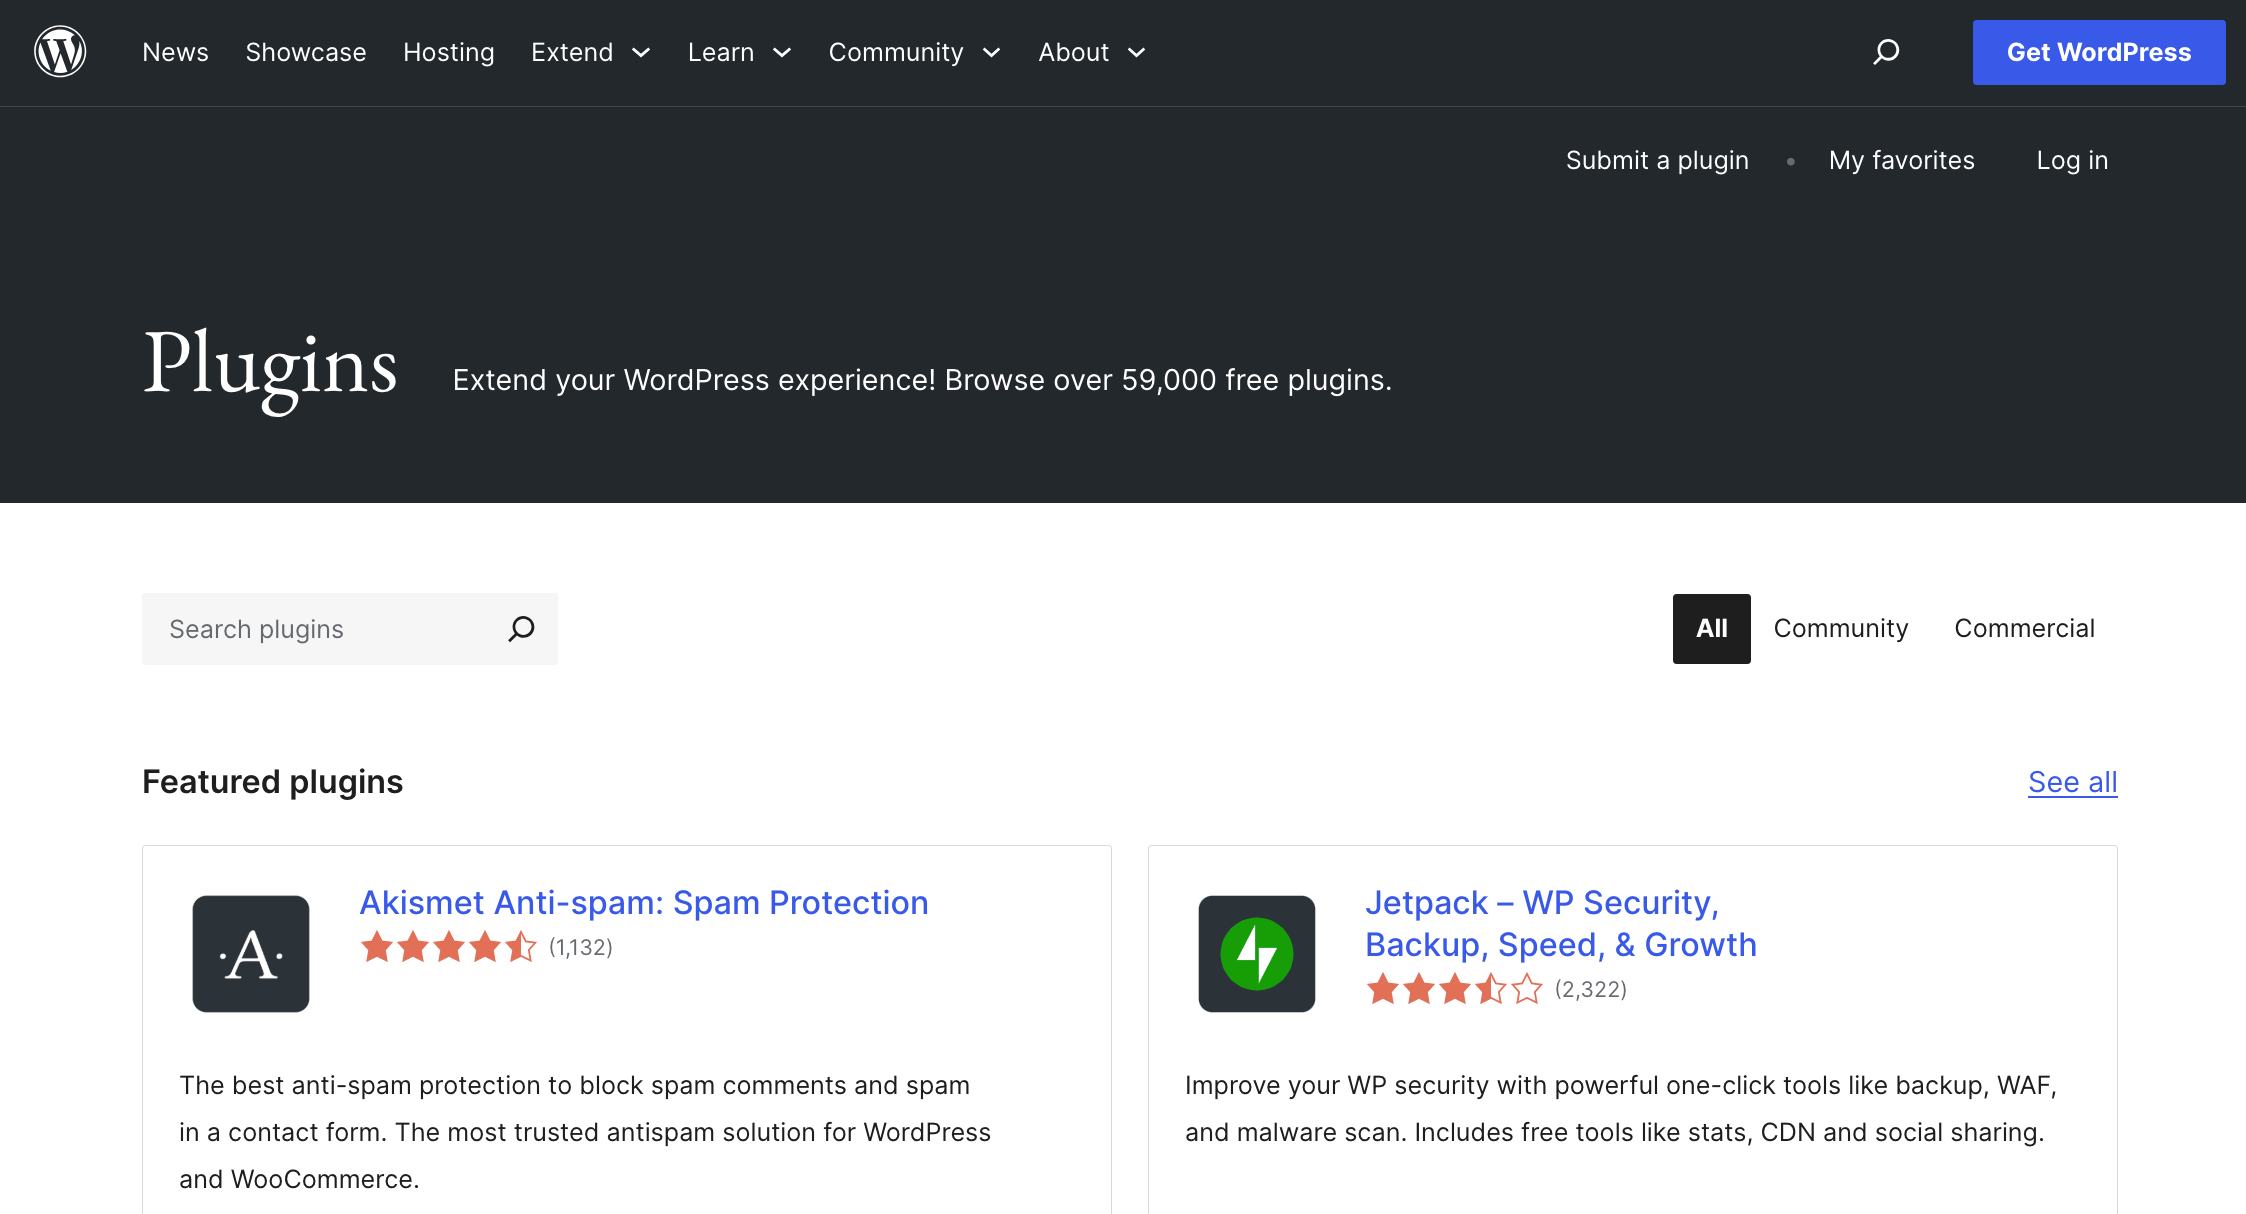Click the Akismet plugin description text

tap(585, 1132)
